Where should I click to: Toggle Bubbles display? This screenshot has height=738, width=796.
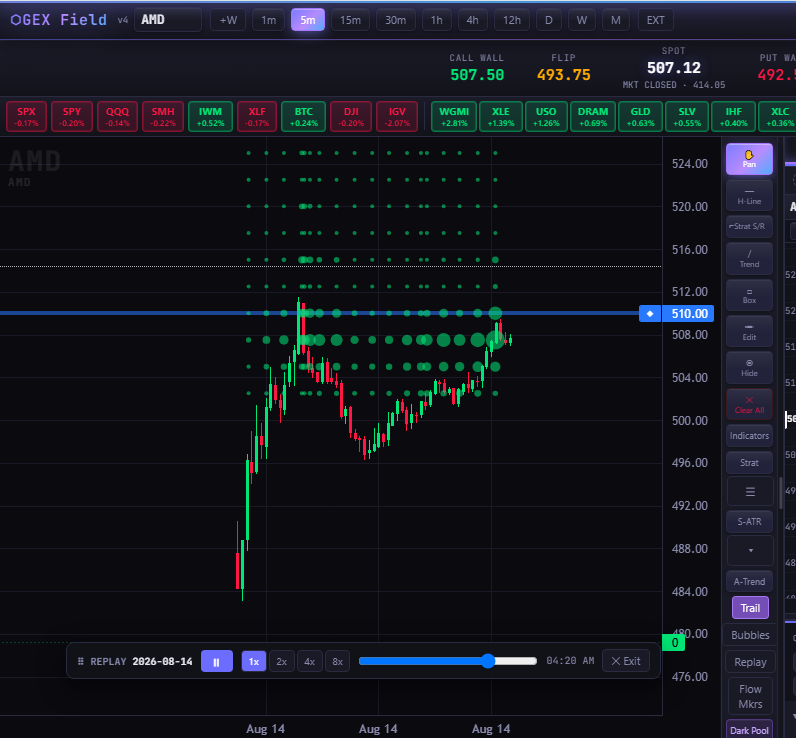(x=750, y=635)
